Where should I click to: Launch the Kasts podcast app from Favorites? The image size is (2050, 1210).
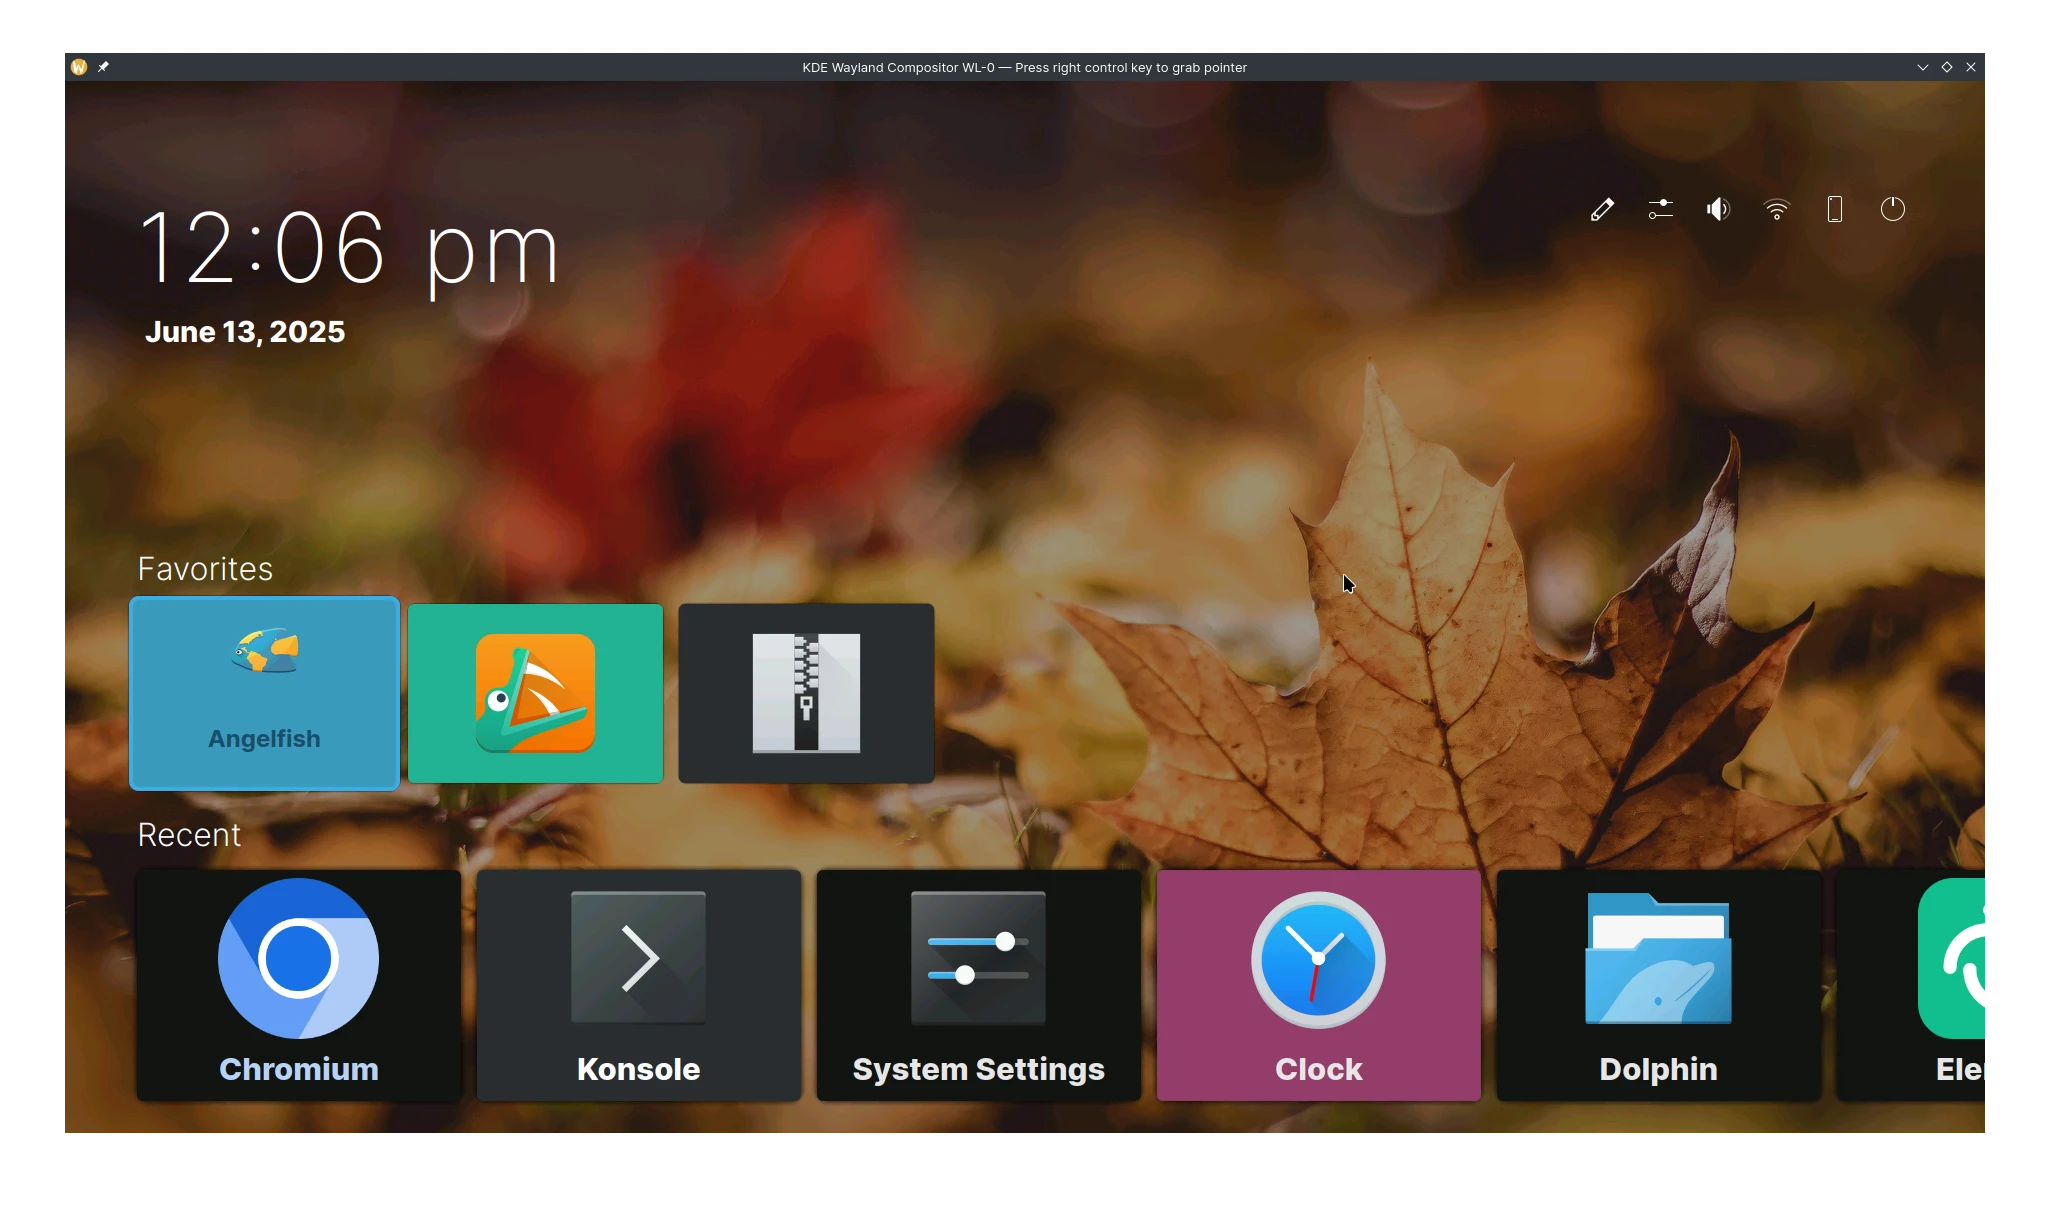[534, 692]
